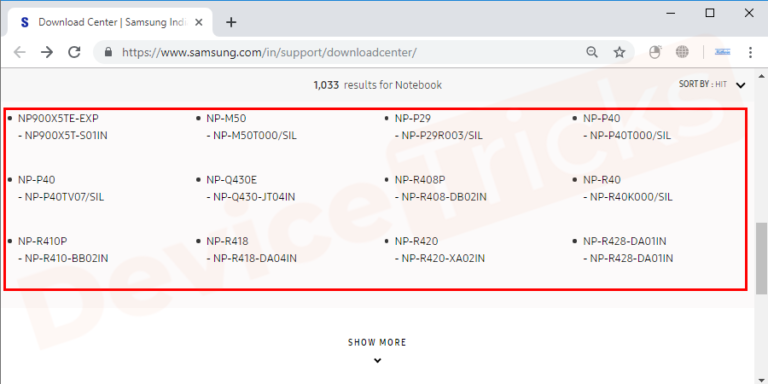Reload the page with refresh icon
This screenshot has height=384, width=768.
pos(74,52)
